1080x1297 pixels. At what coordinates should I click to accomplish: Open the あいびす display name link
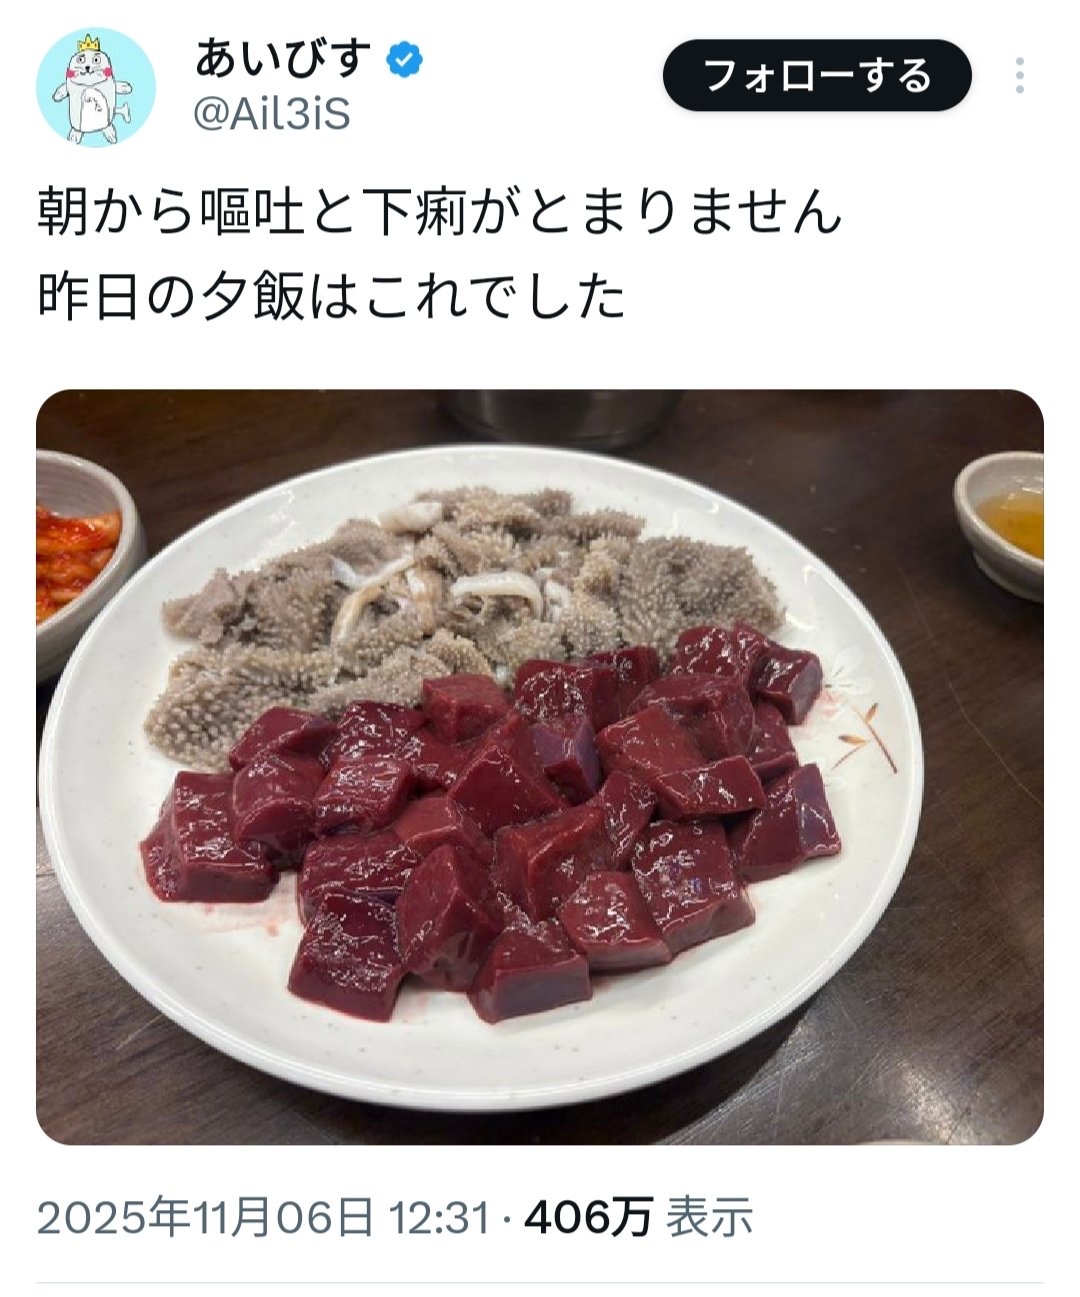point(282,60)
